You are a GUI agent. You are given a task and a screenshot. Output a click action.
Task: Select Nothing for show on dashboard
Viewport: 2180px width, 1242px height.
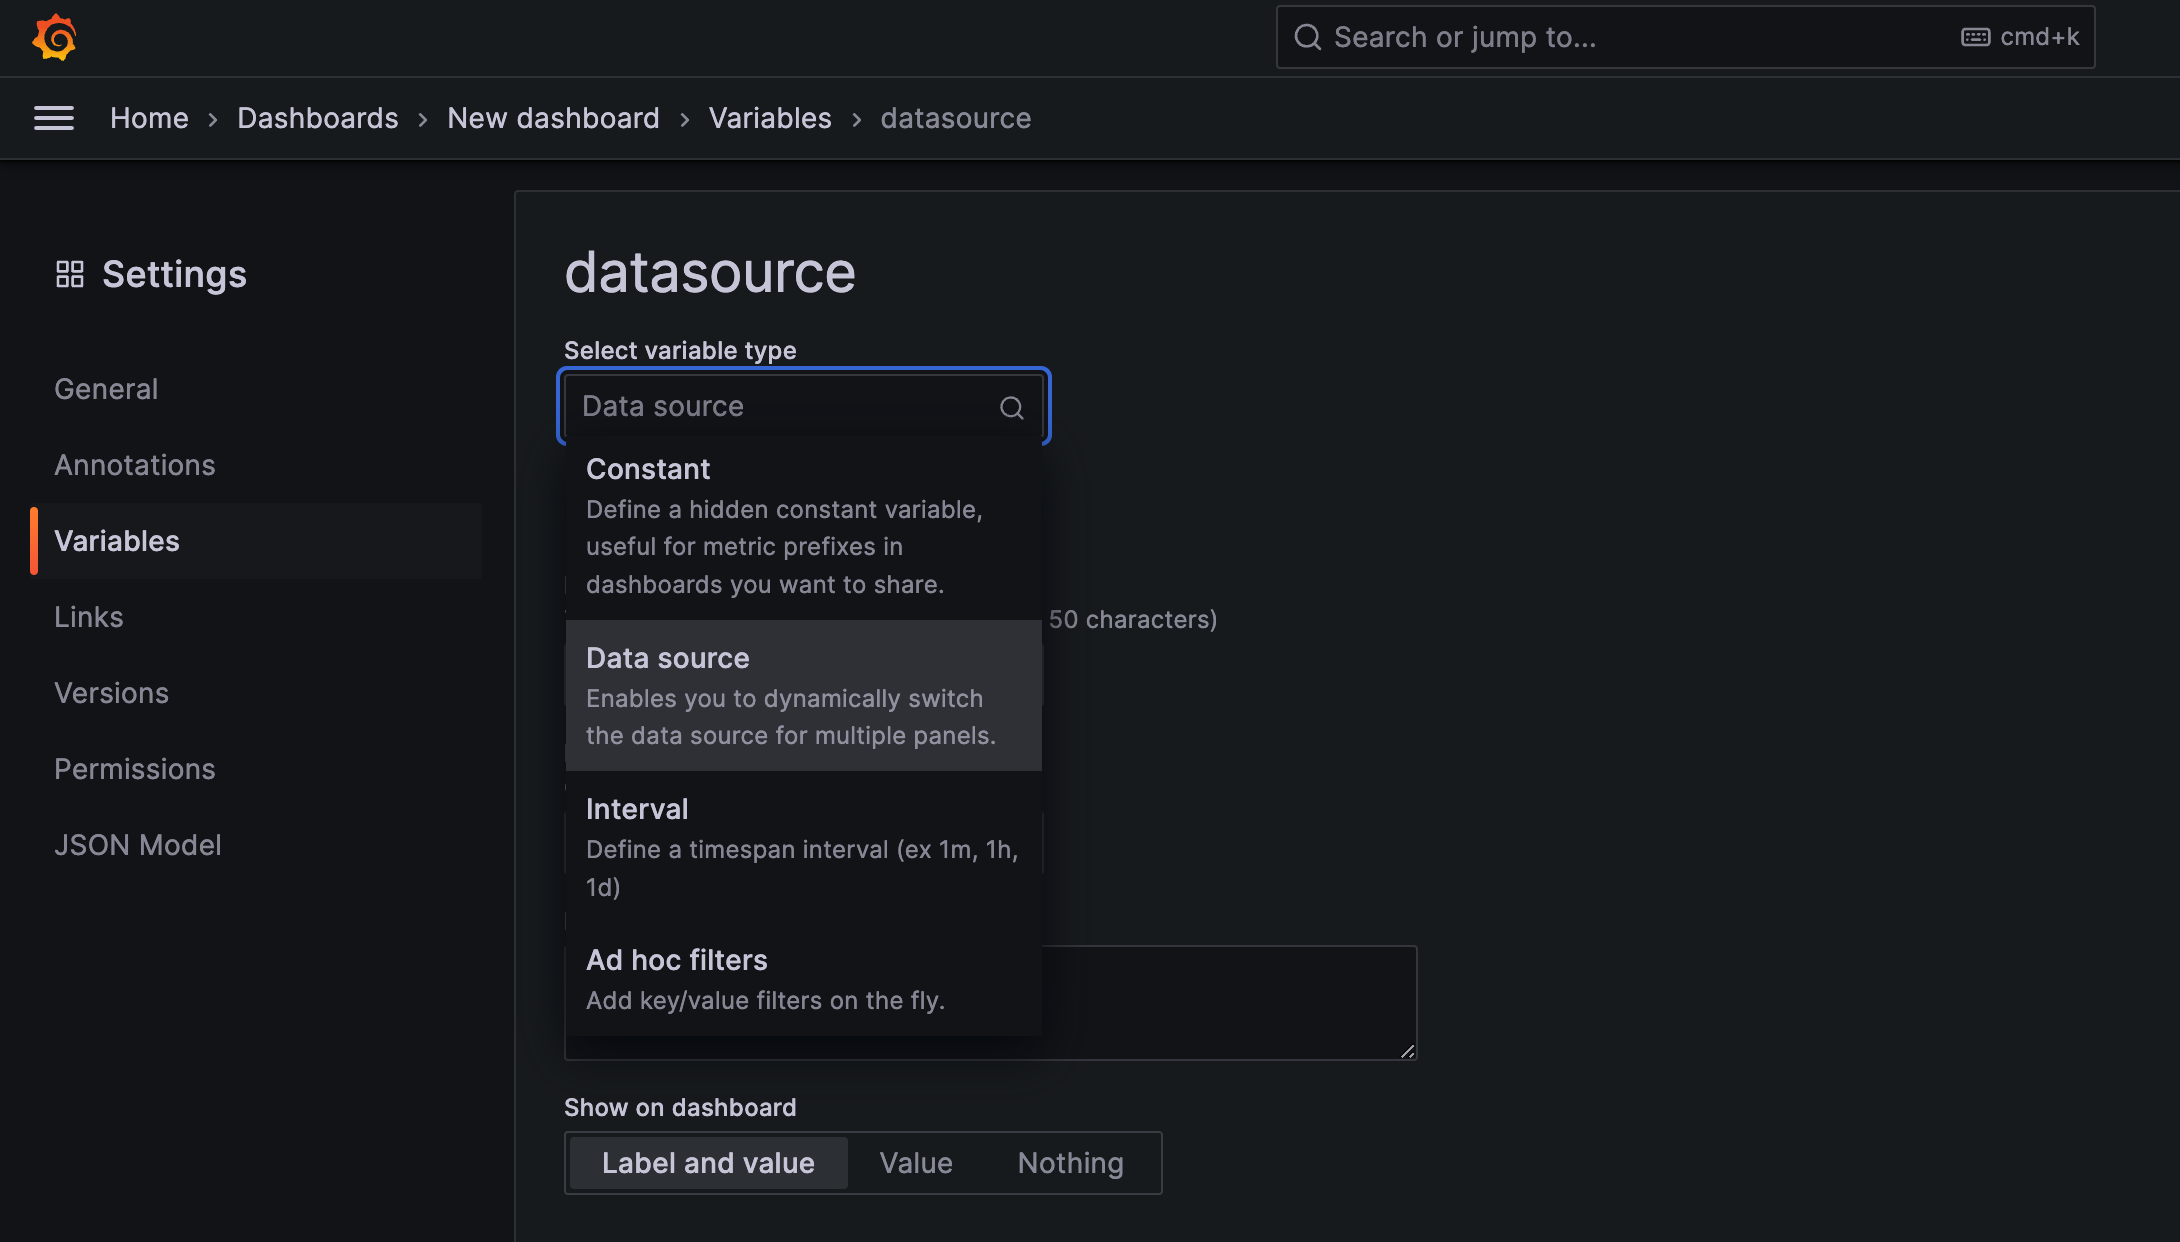point(1068,1162)
